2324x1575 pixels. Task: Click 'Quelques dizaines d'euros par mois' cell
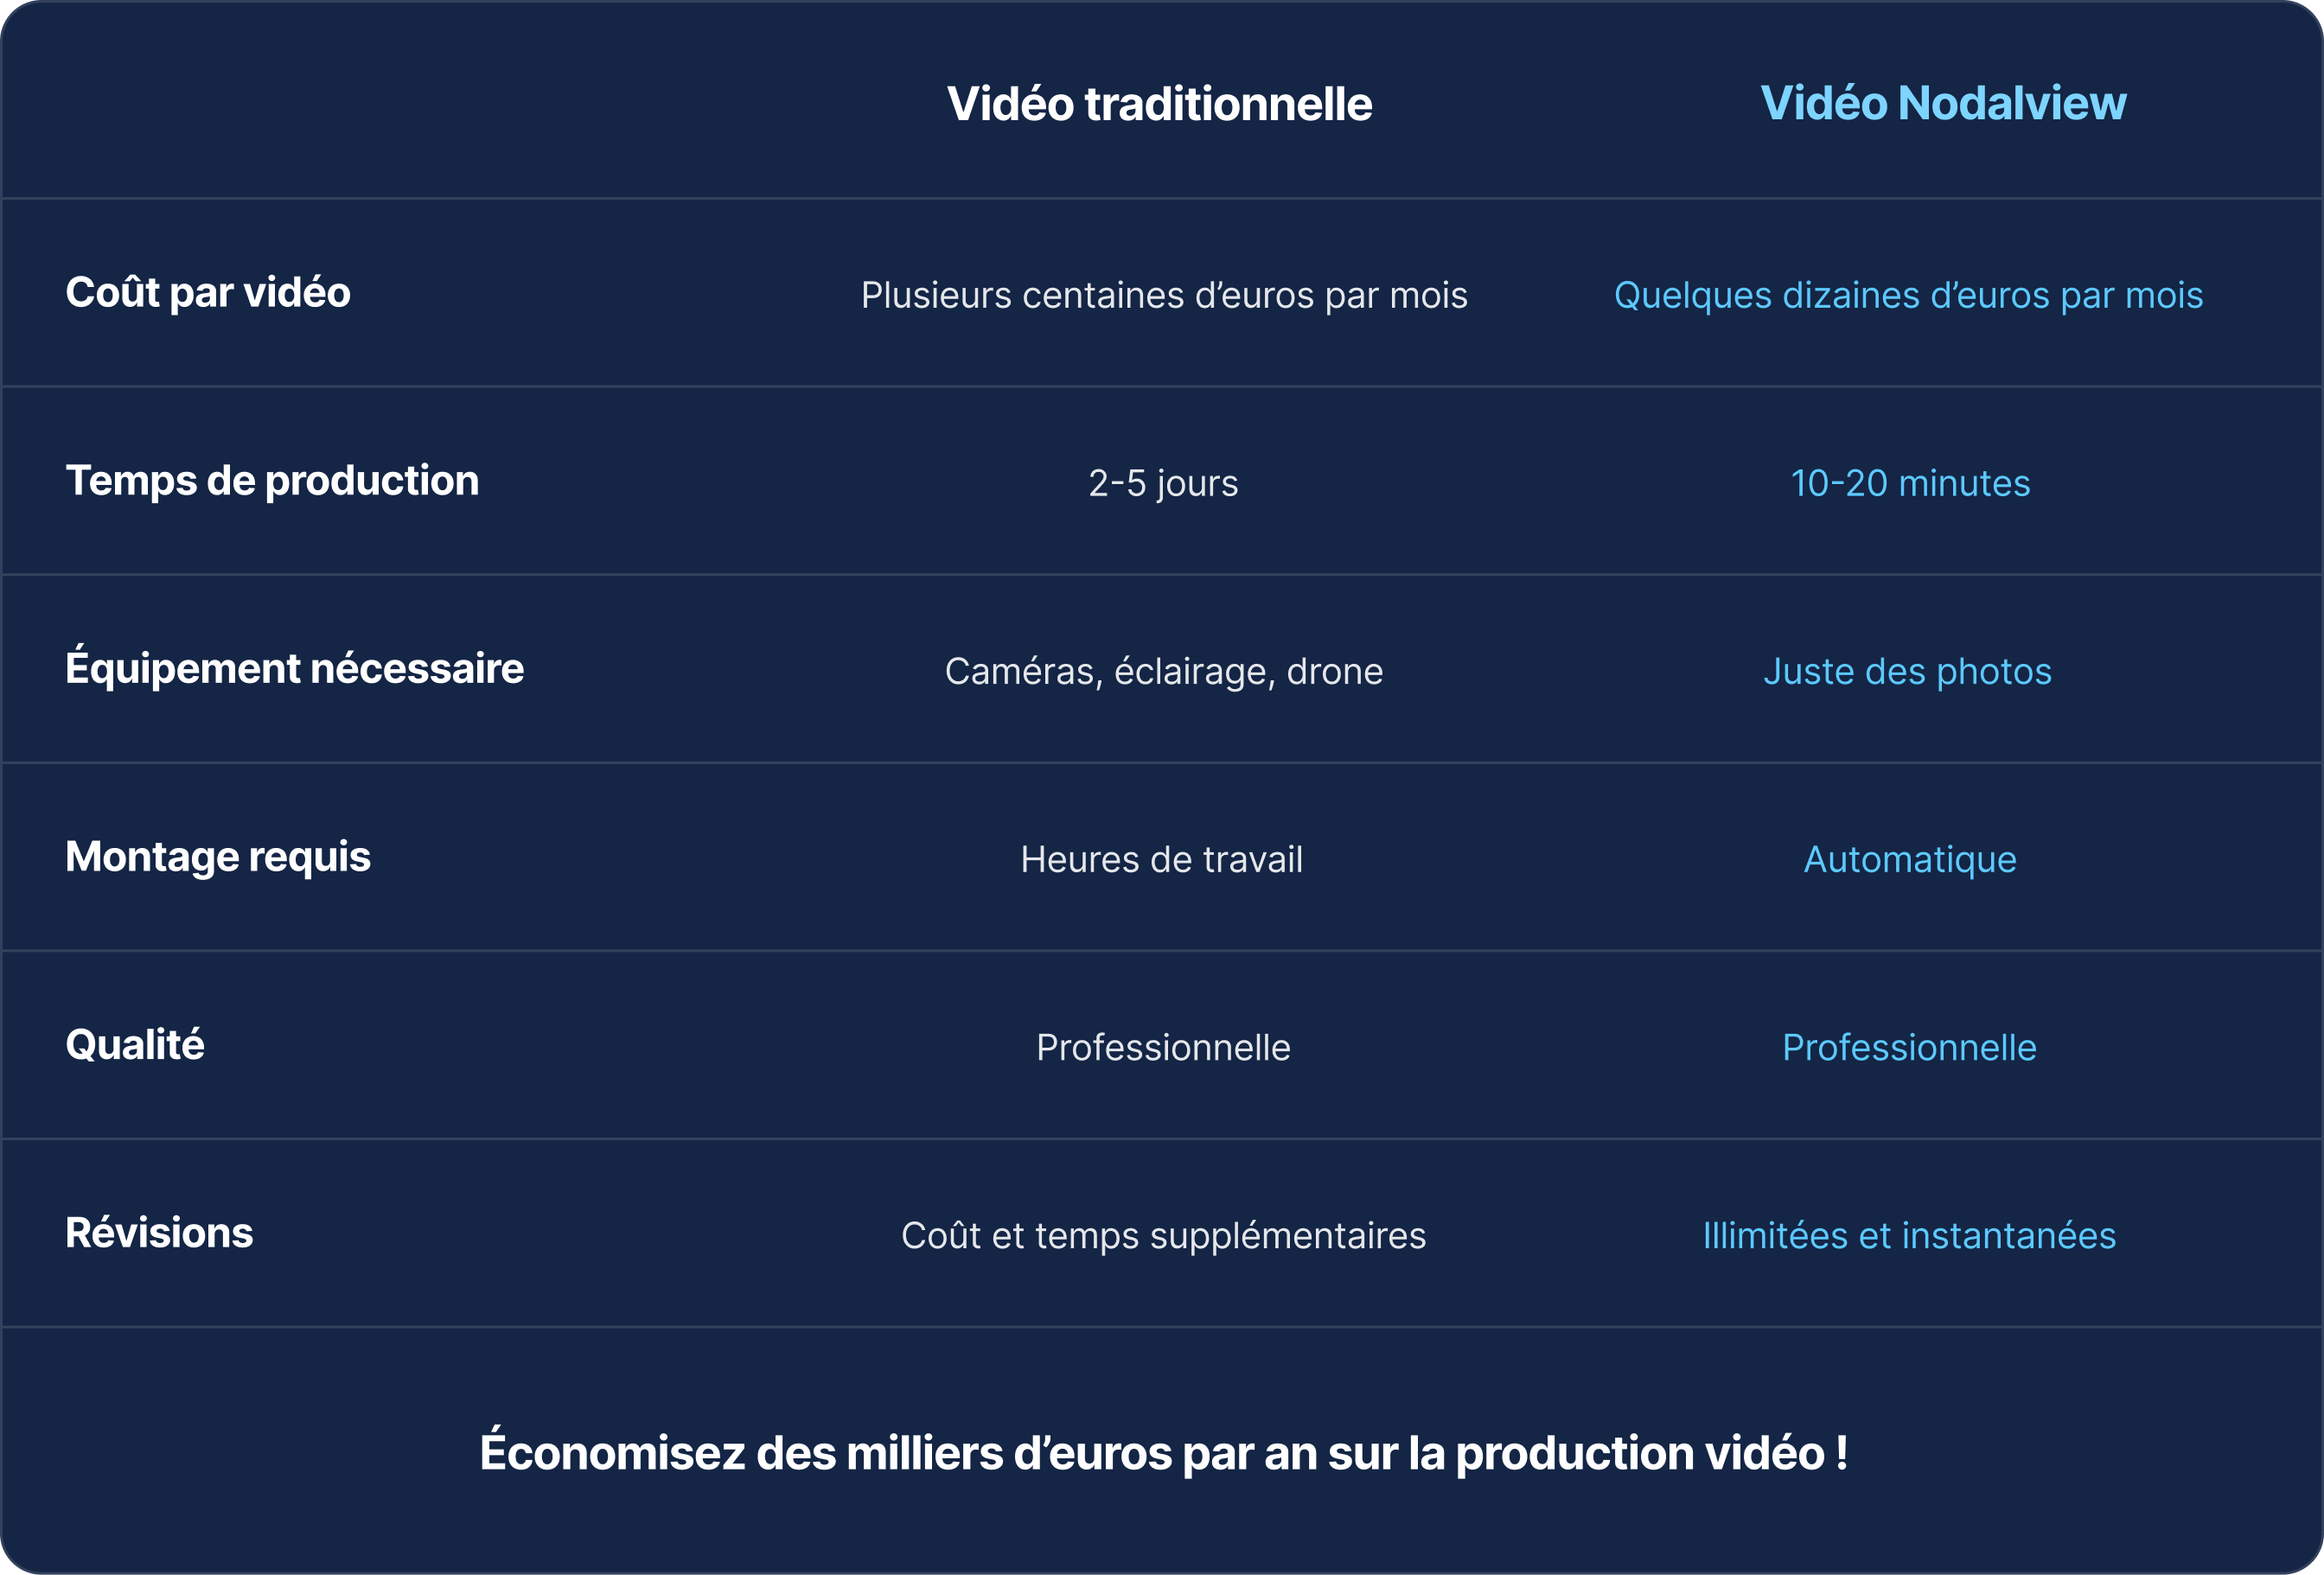coord(1908,295)
